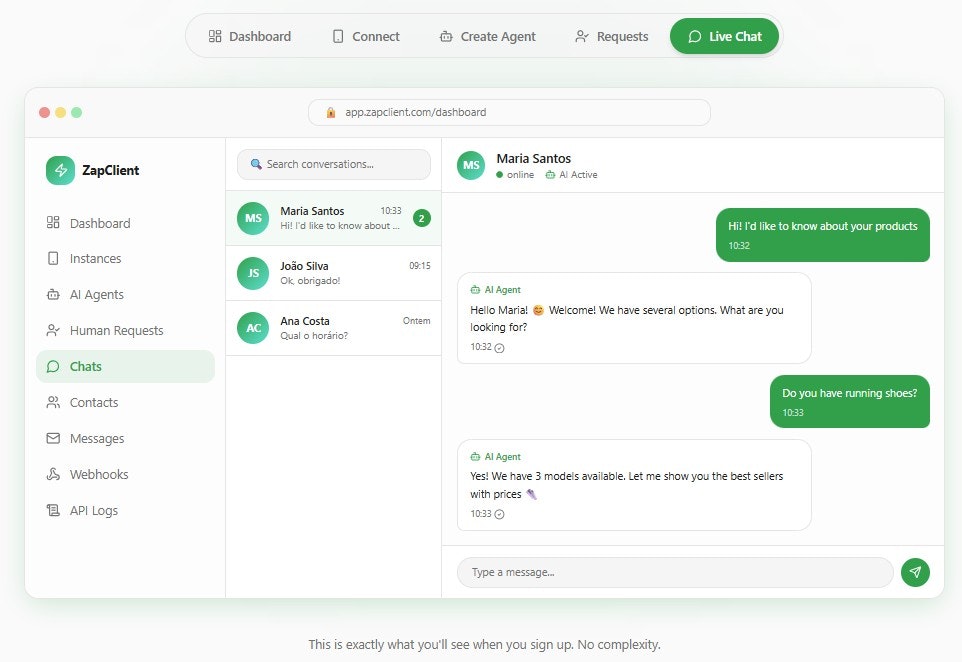Click the Type a message input field
The height and width of the screenshot is (662, 962).
click(675, 572)
